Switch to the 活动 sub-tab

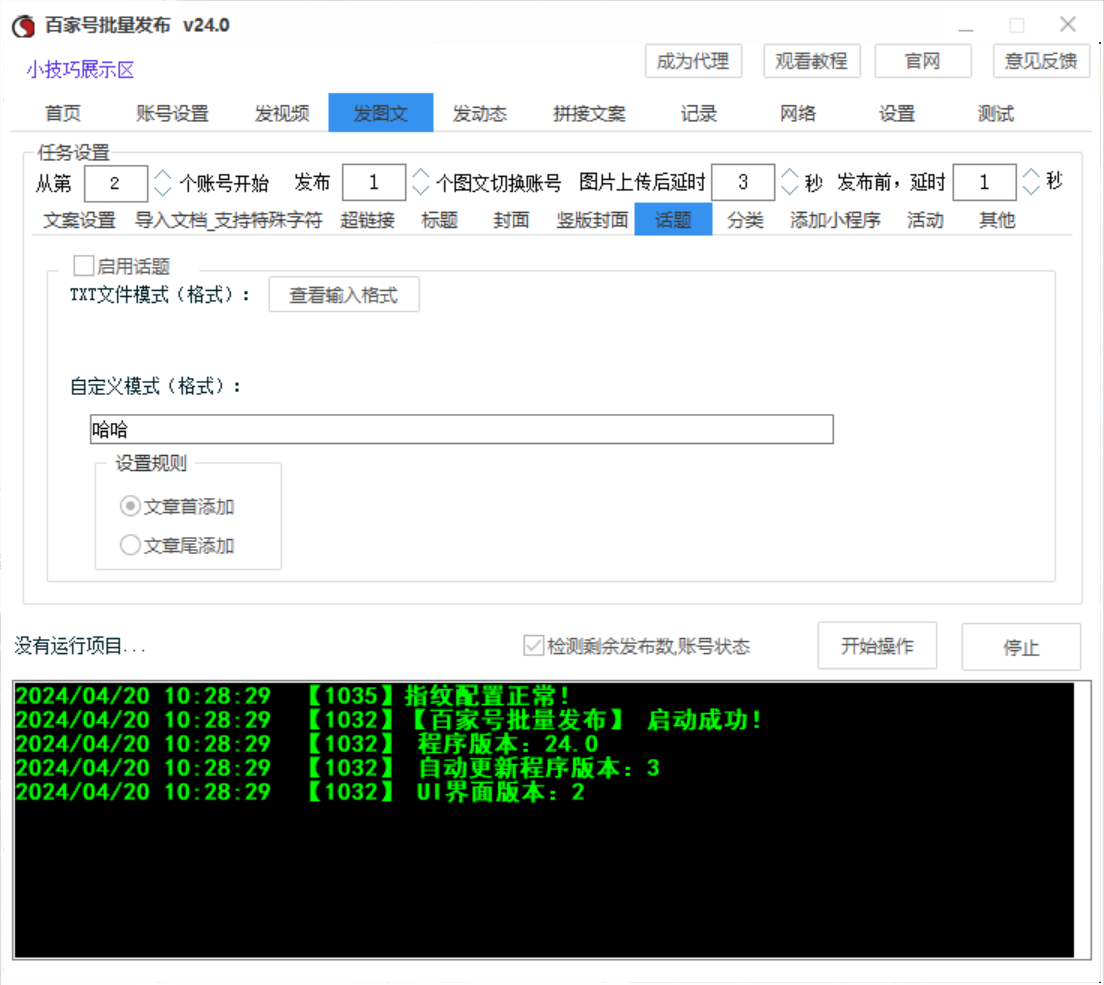[x=925, y=220]
